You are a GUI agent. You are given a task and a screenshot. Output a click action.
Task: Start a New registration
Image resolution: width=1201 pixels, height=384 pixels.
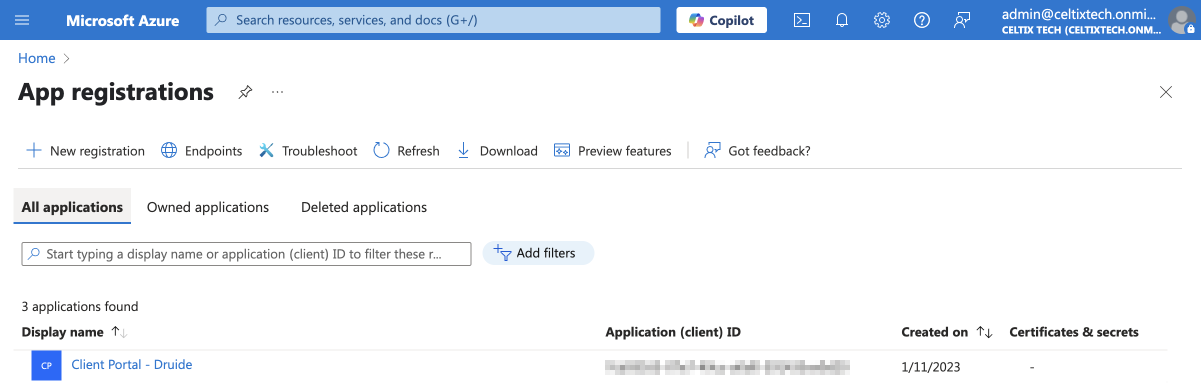pos(85,151)
